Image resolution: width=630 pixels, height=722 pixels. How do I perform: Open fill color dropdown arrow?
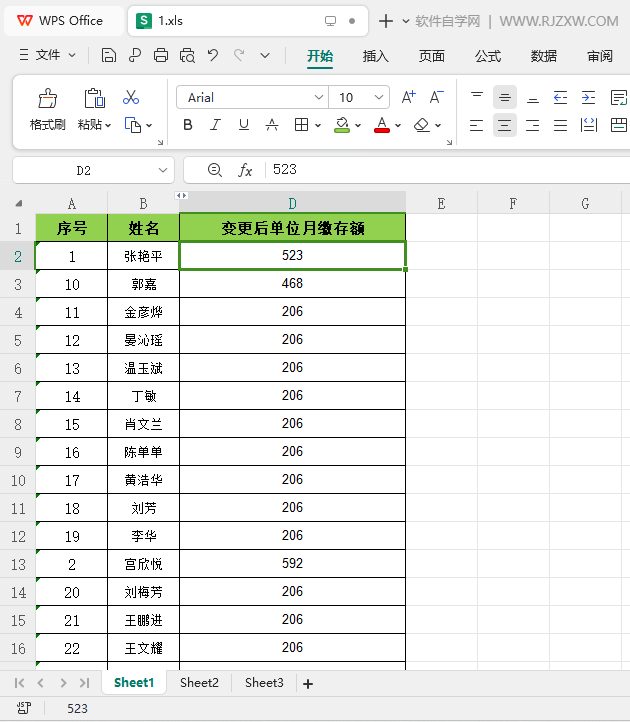358,125
